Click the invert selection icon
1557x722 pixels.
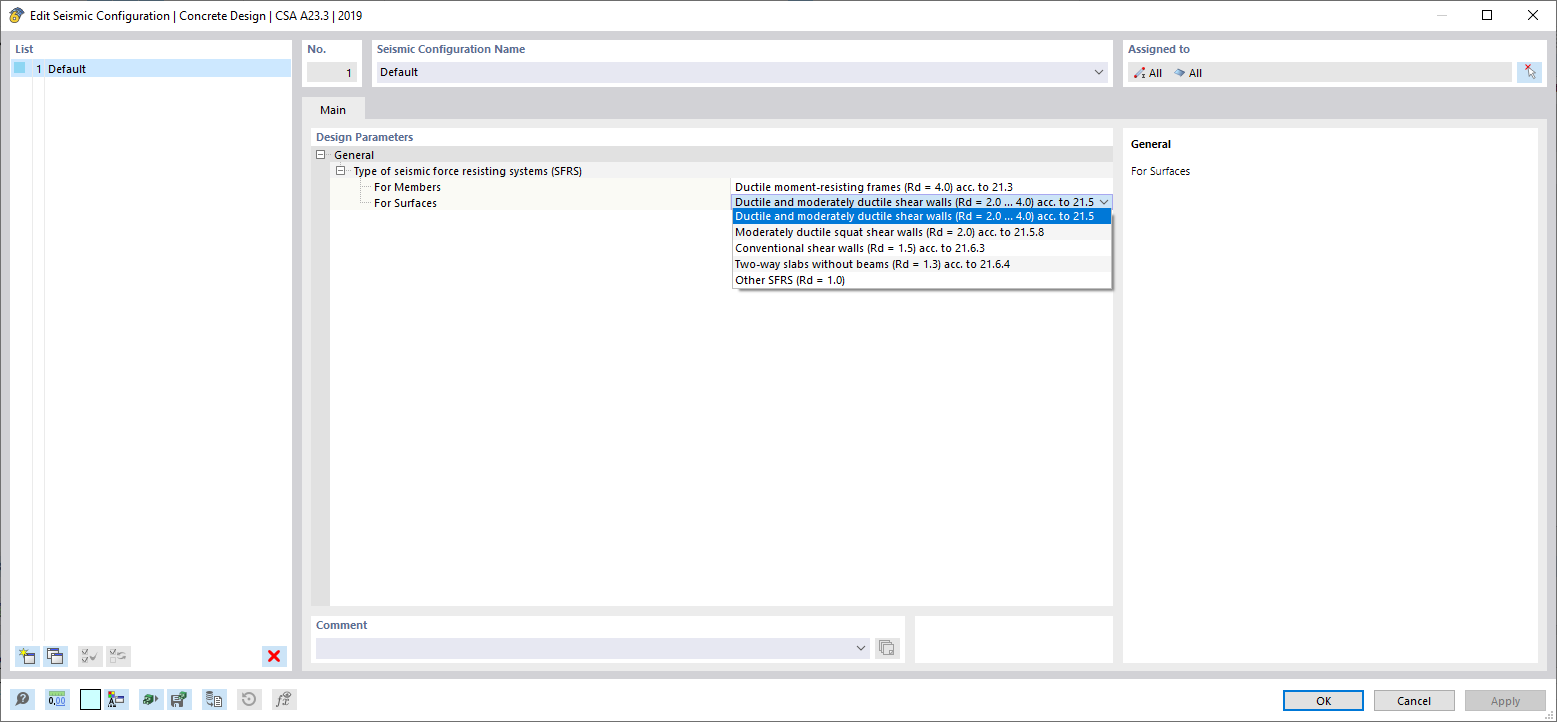pyautogui.click(x=118, y=657)
